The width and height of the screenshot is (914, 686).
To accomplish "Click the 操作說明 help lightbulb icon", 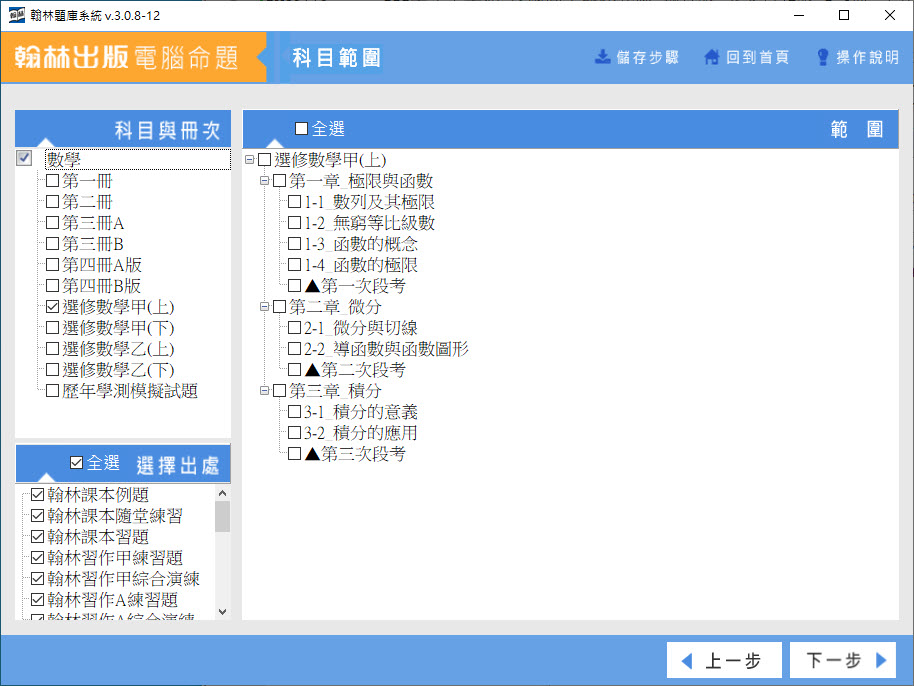I will pyautogui.click(x=823, y=57).
